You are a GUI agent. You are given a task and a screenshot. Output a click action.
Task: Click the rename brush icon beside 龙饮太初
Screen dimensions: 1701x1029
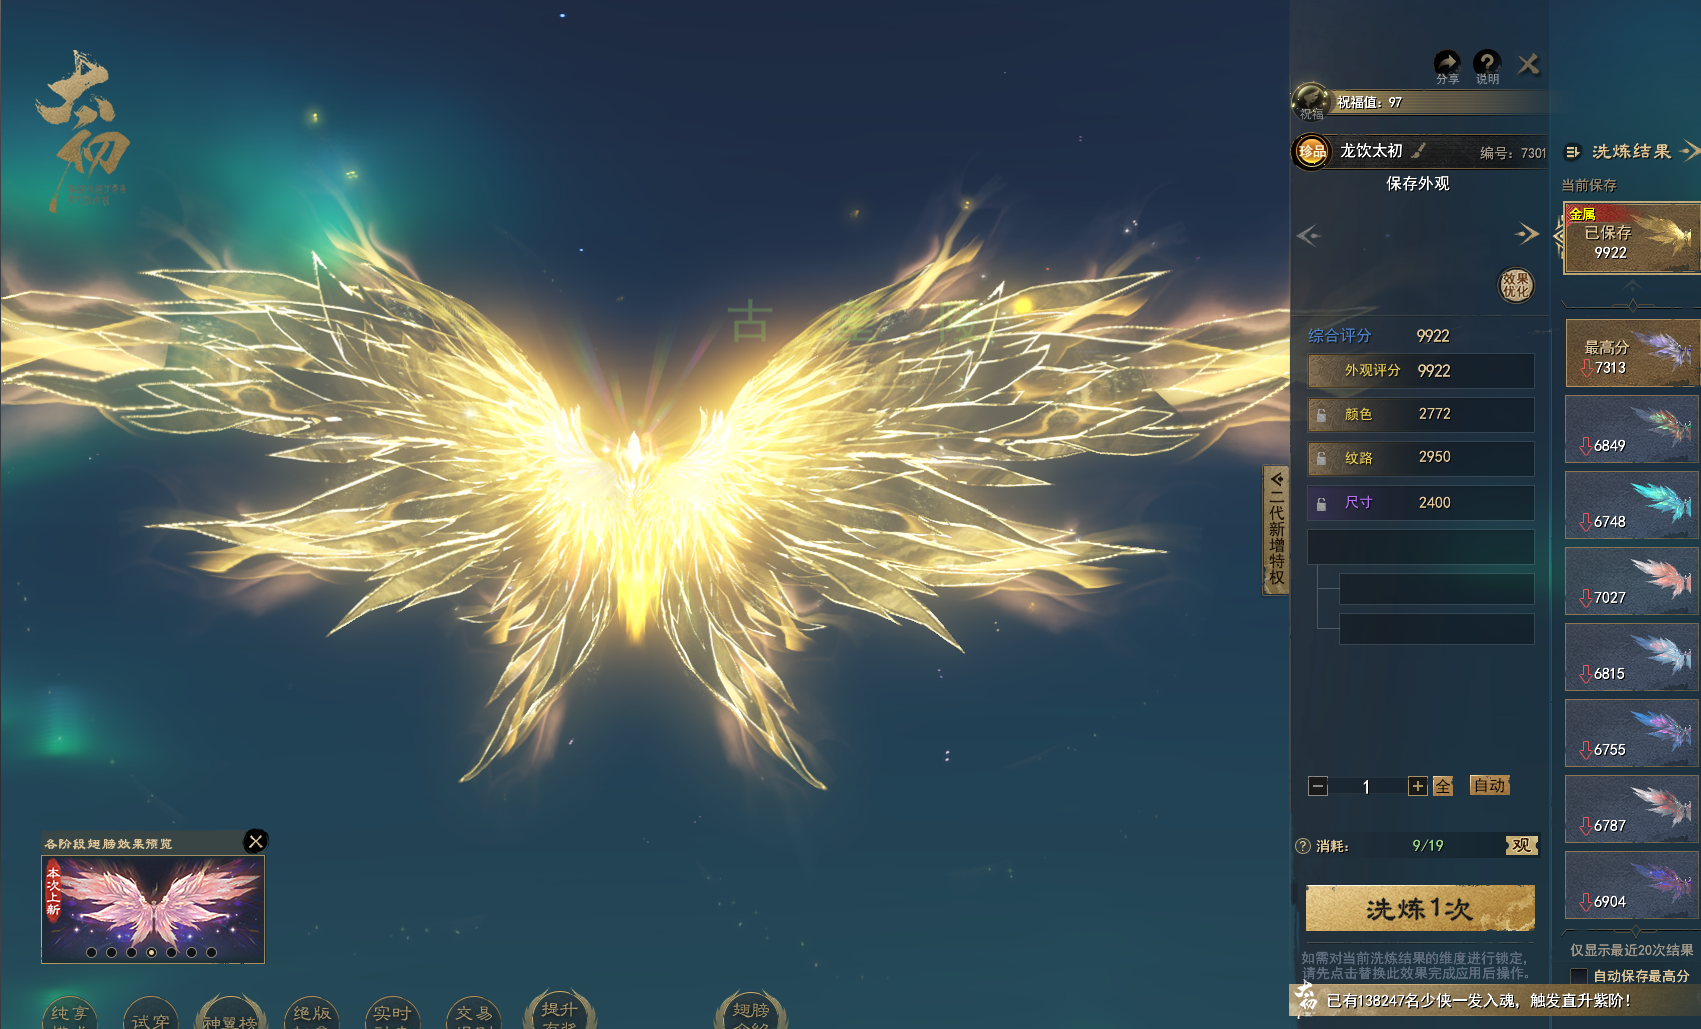click(1419, 151)
